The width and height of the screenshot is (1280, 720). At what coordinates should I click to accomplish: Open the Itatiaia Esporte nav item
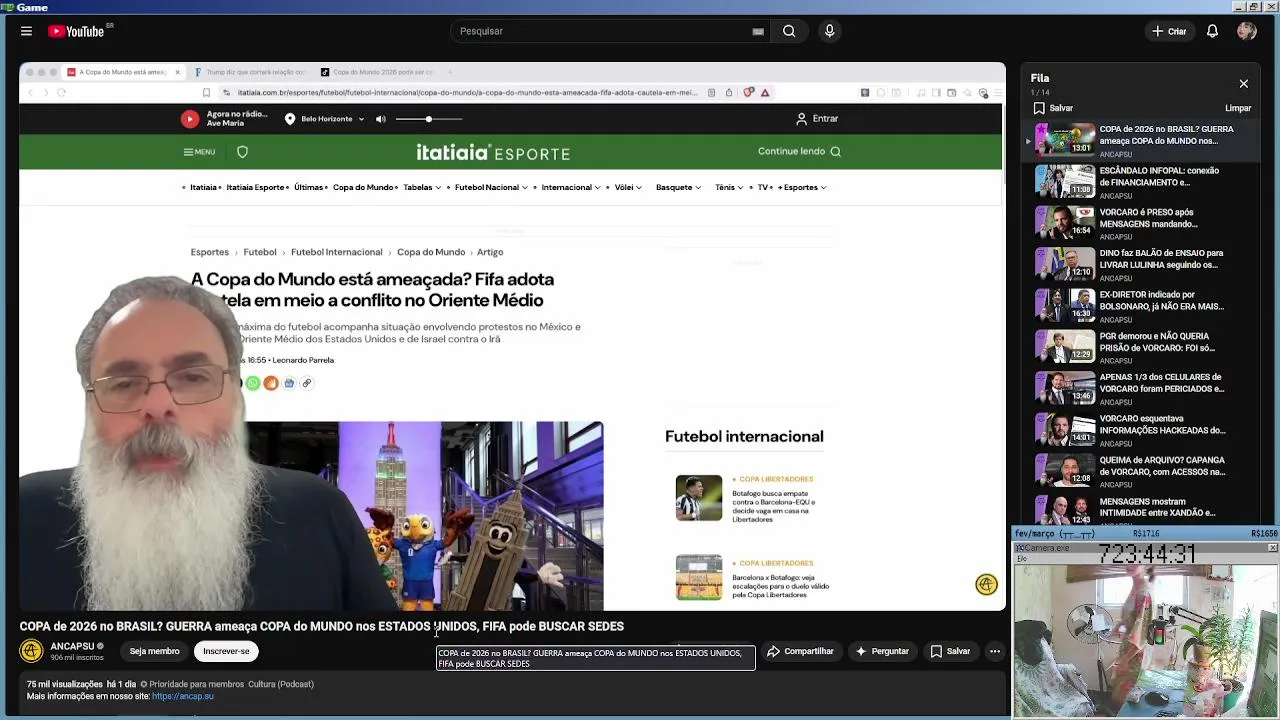(255, 188)
